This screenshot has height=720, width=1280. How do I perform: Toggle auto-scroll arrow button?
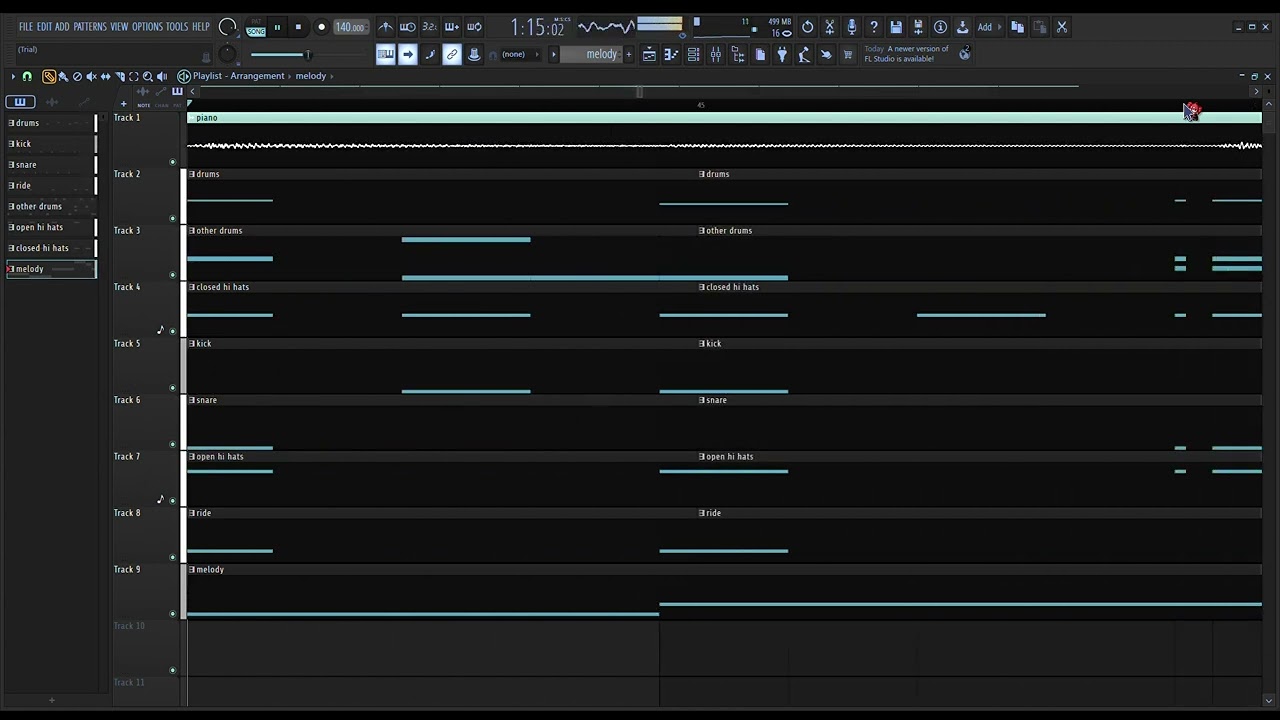tap(408, 54)
